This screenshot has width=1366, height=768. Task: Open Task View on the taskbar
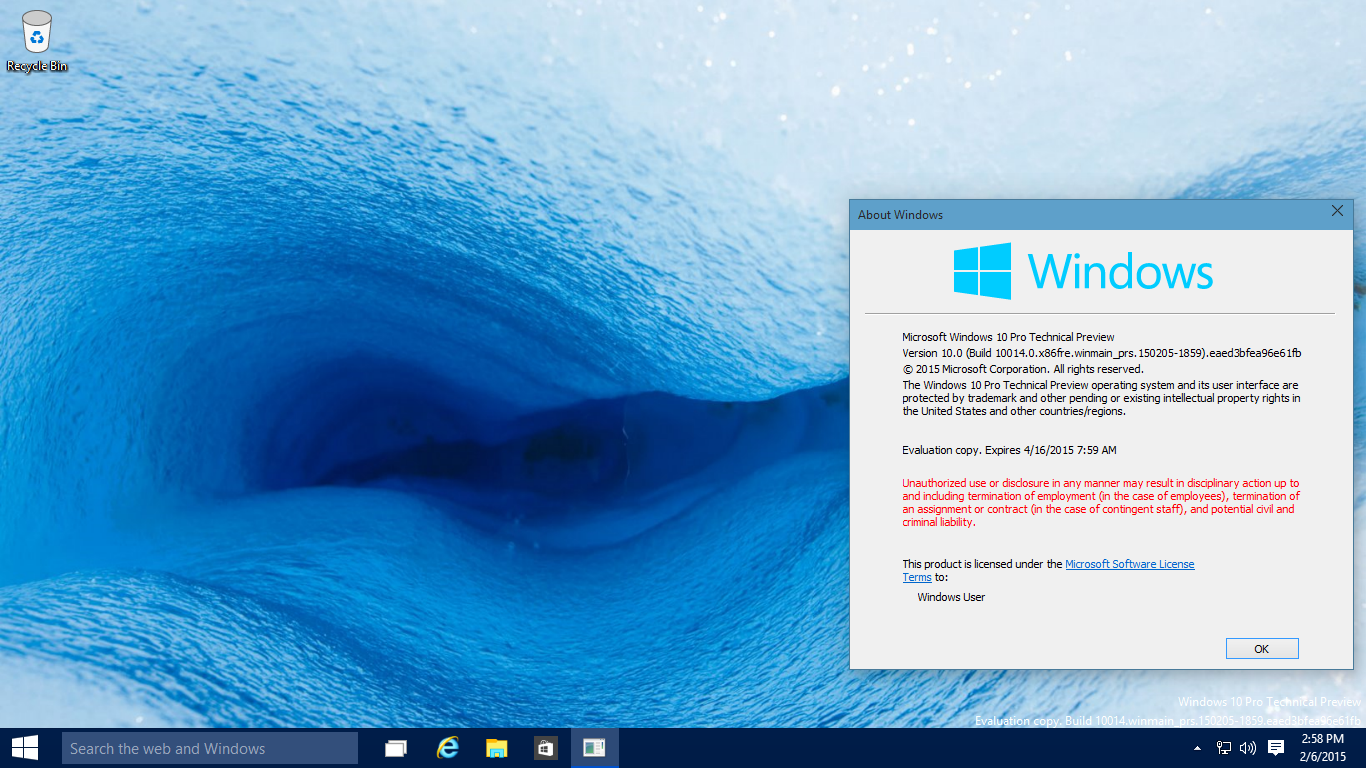click(395, 747)
